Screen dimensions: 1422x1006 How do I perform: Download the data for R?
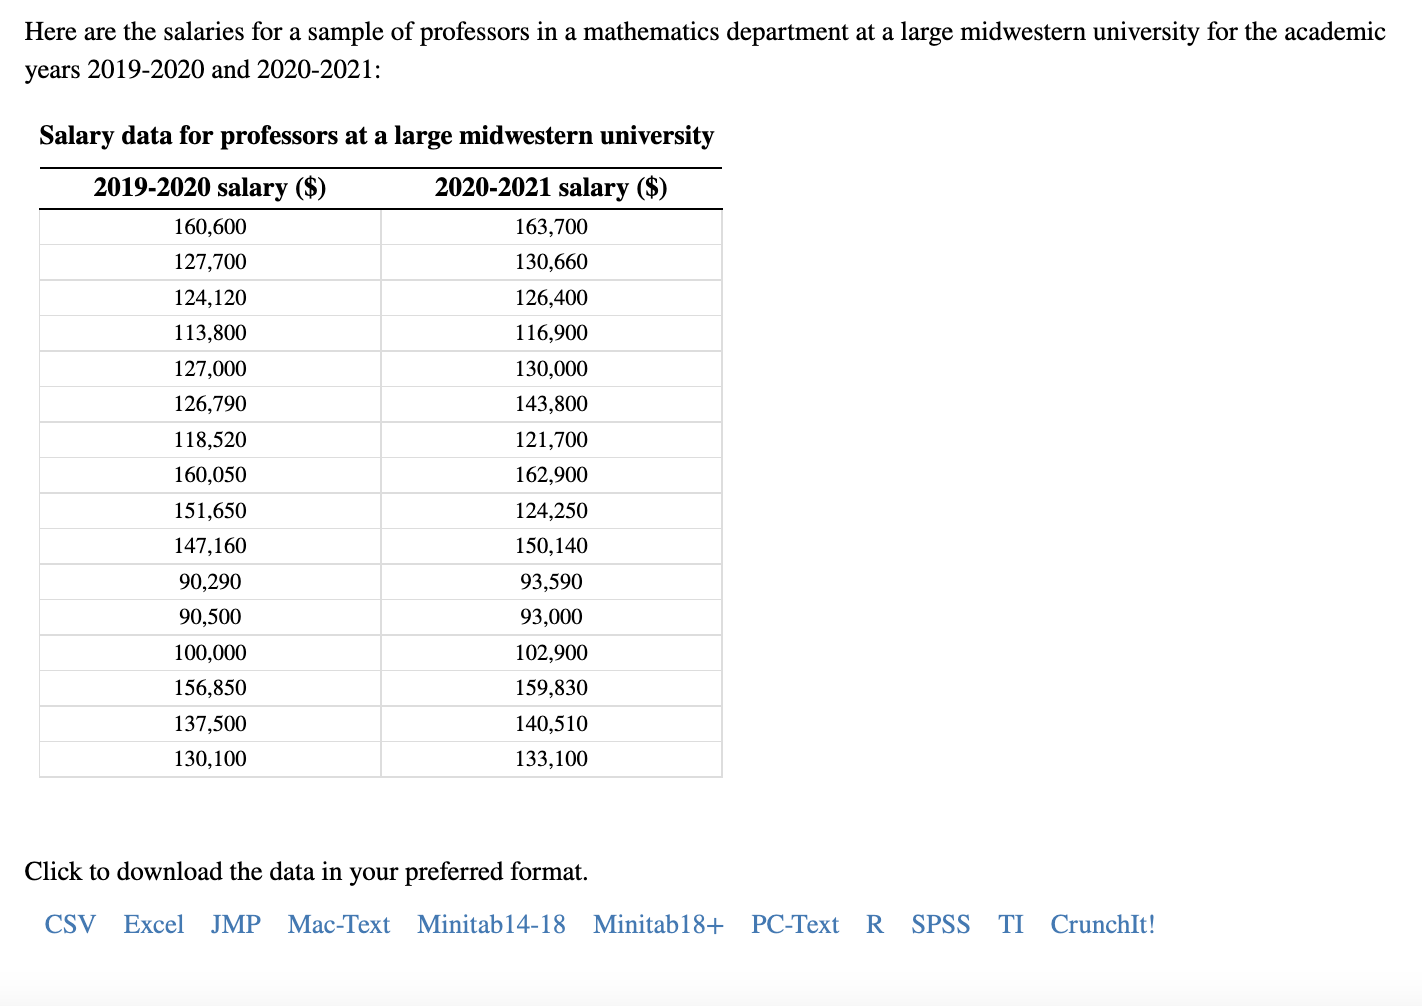coord(873,925)
